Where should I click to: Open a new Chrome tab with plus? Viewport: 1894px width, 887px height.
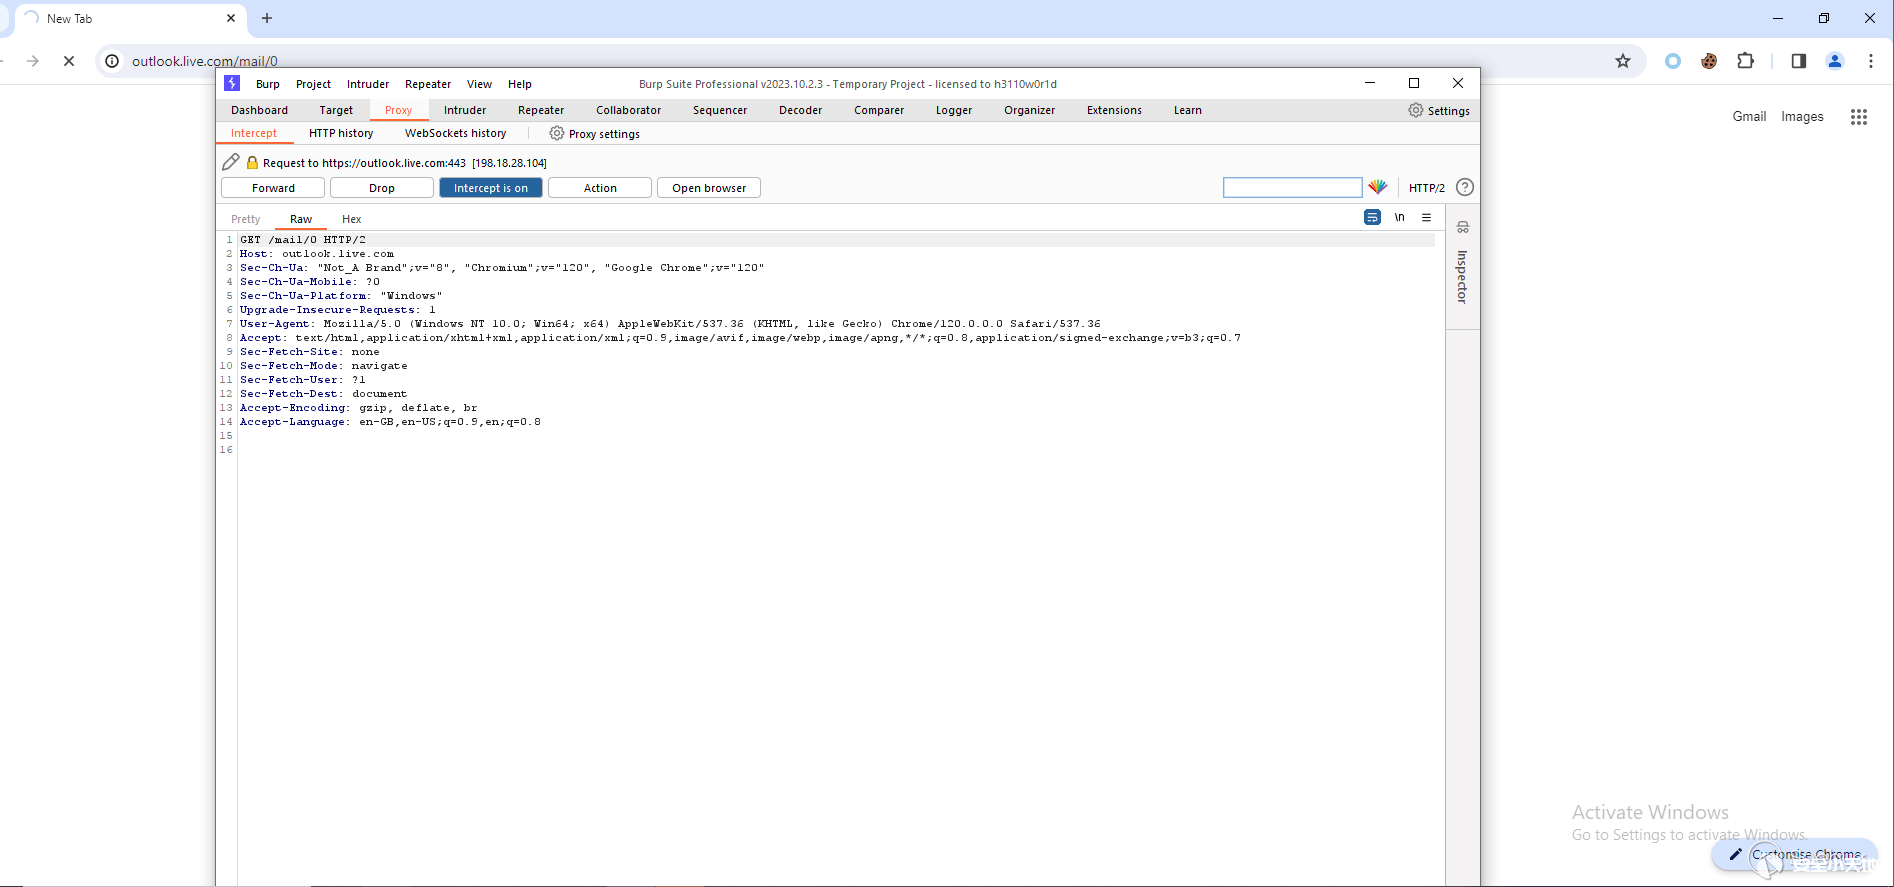(267, 18)
